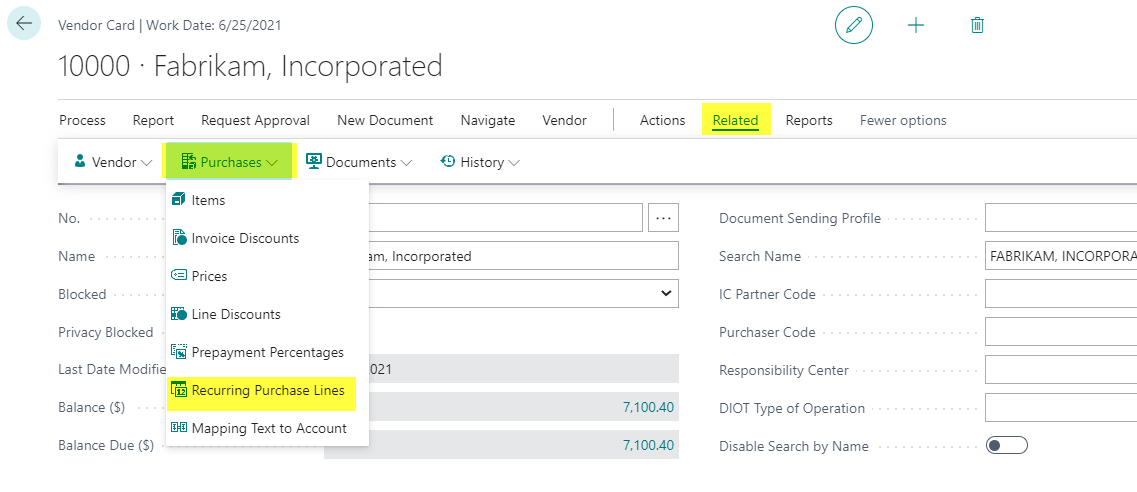
Task: Collapse the Purchases dropdown chevron
Action: (x=272, y=163)
